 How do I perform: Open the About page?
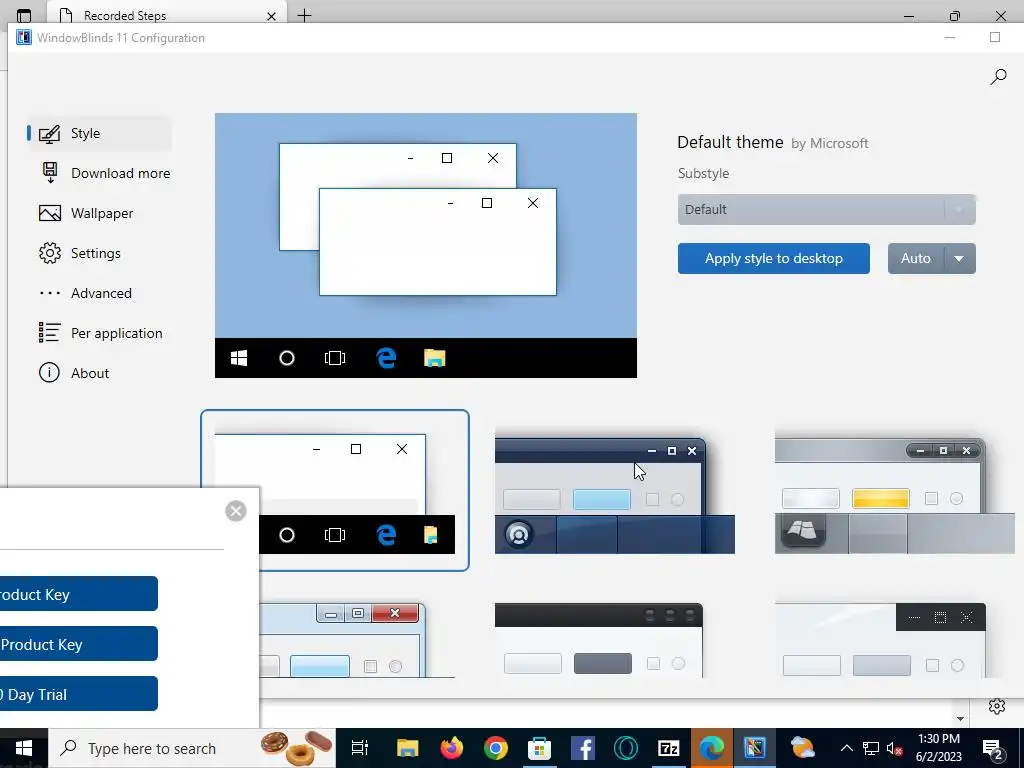74,373
